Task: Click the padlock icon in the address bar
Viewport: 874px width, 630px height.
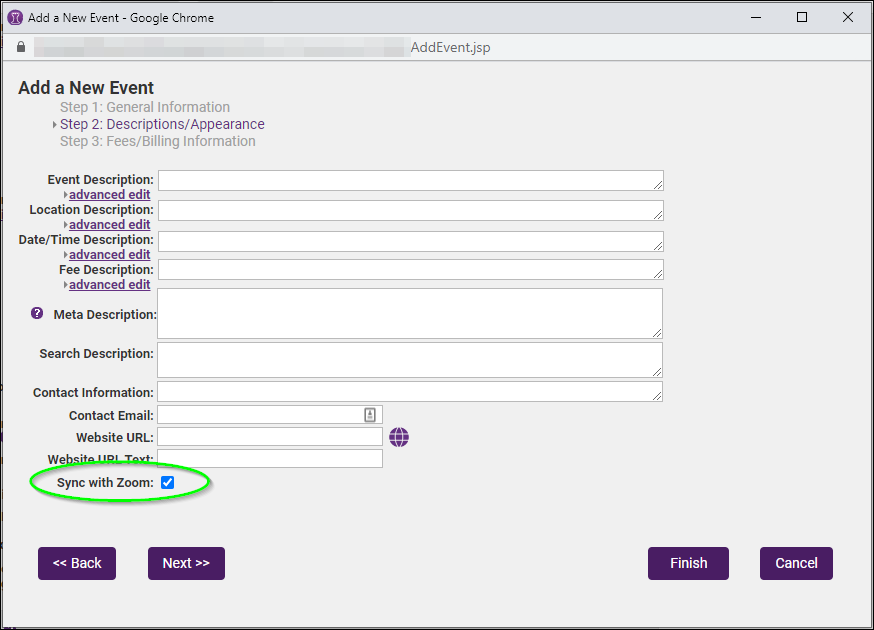Action: click(x=20, y=47)
